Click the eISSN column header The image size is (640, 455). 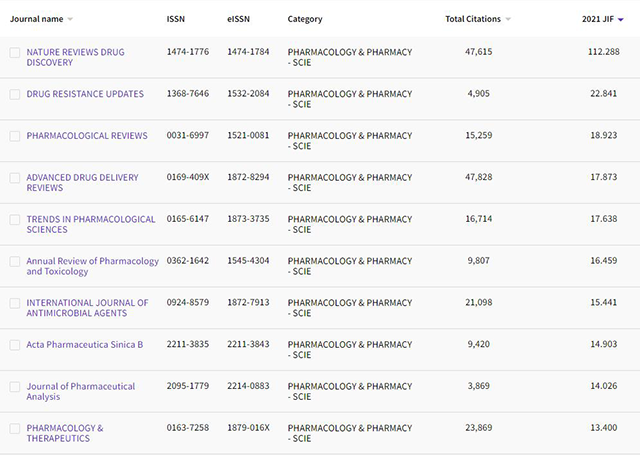[239, 20]
